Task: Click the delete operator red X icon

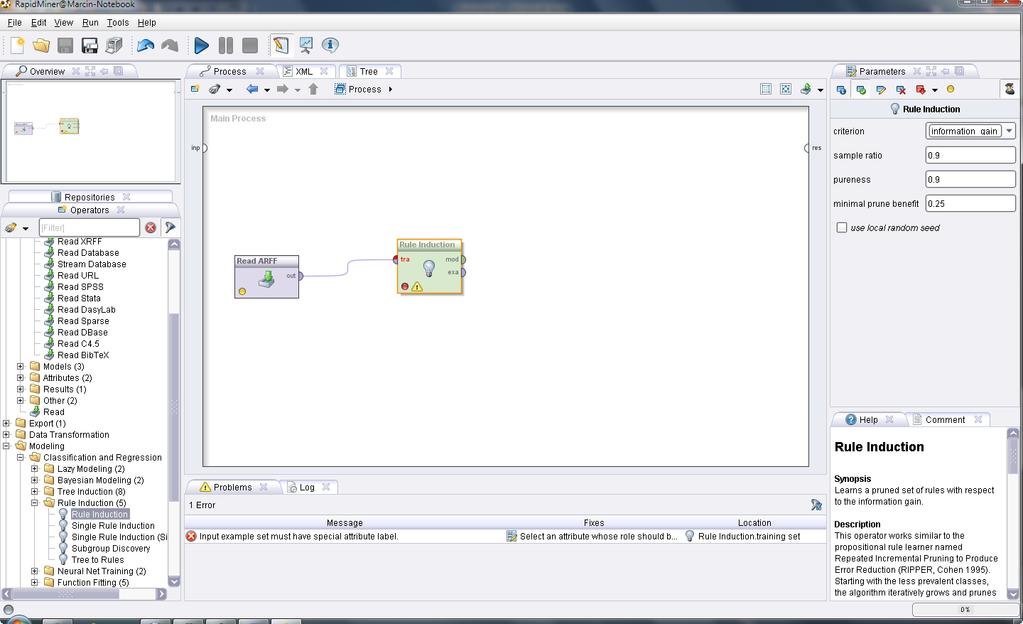Action: click(x=901, y=90)
